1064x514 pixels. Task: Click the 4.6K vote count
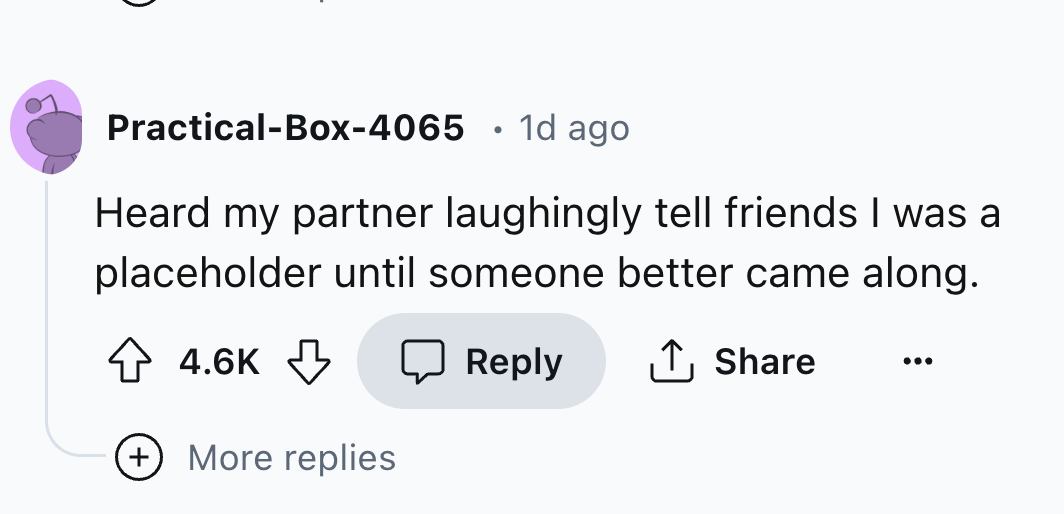[x=218, y=361]
